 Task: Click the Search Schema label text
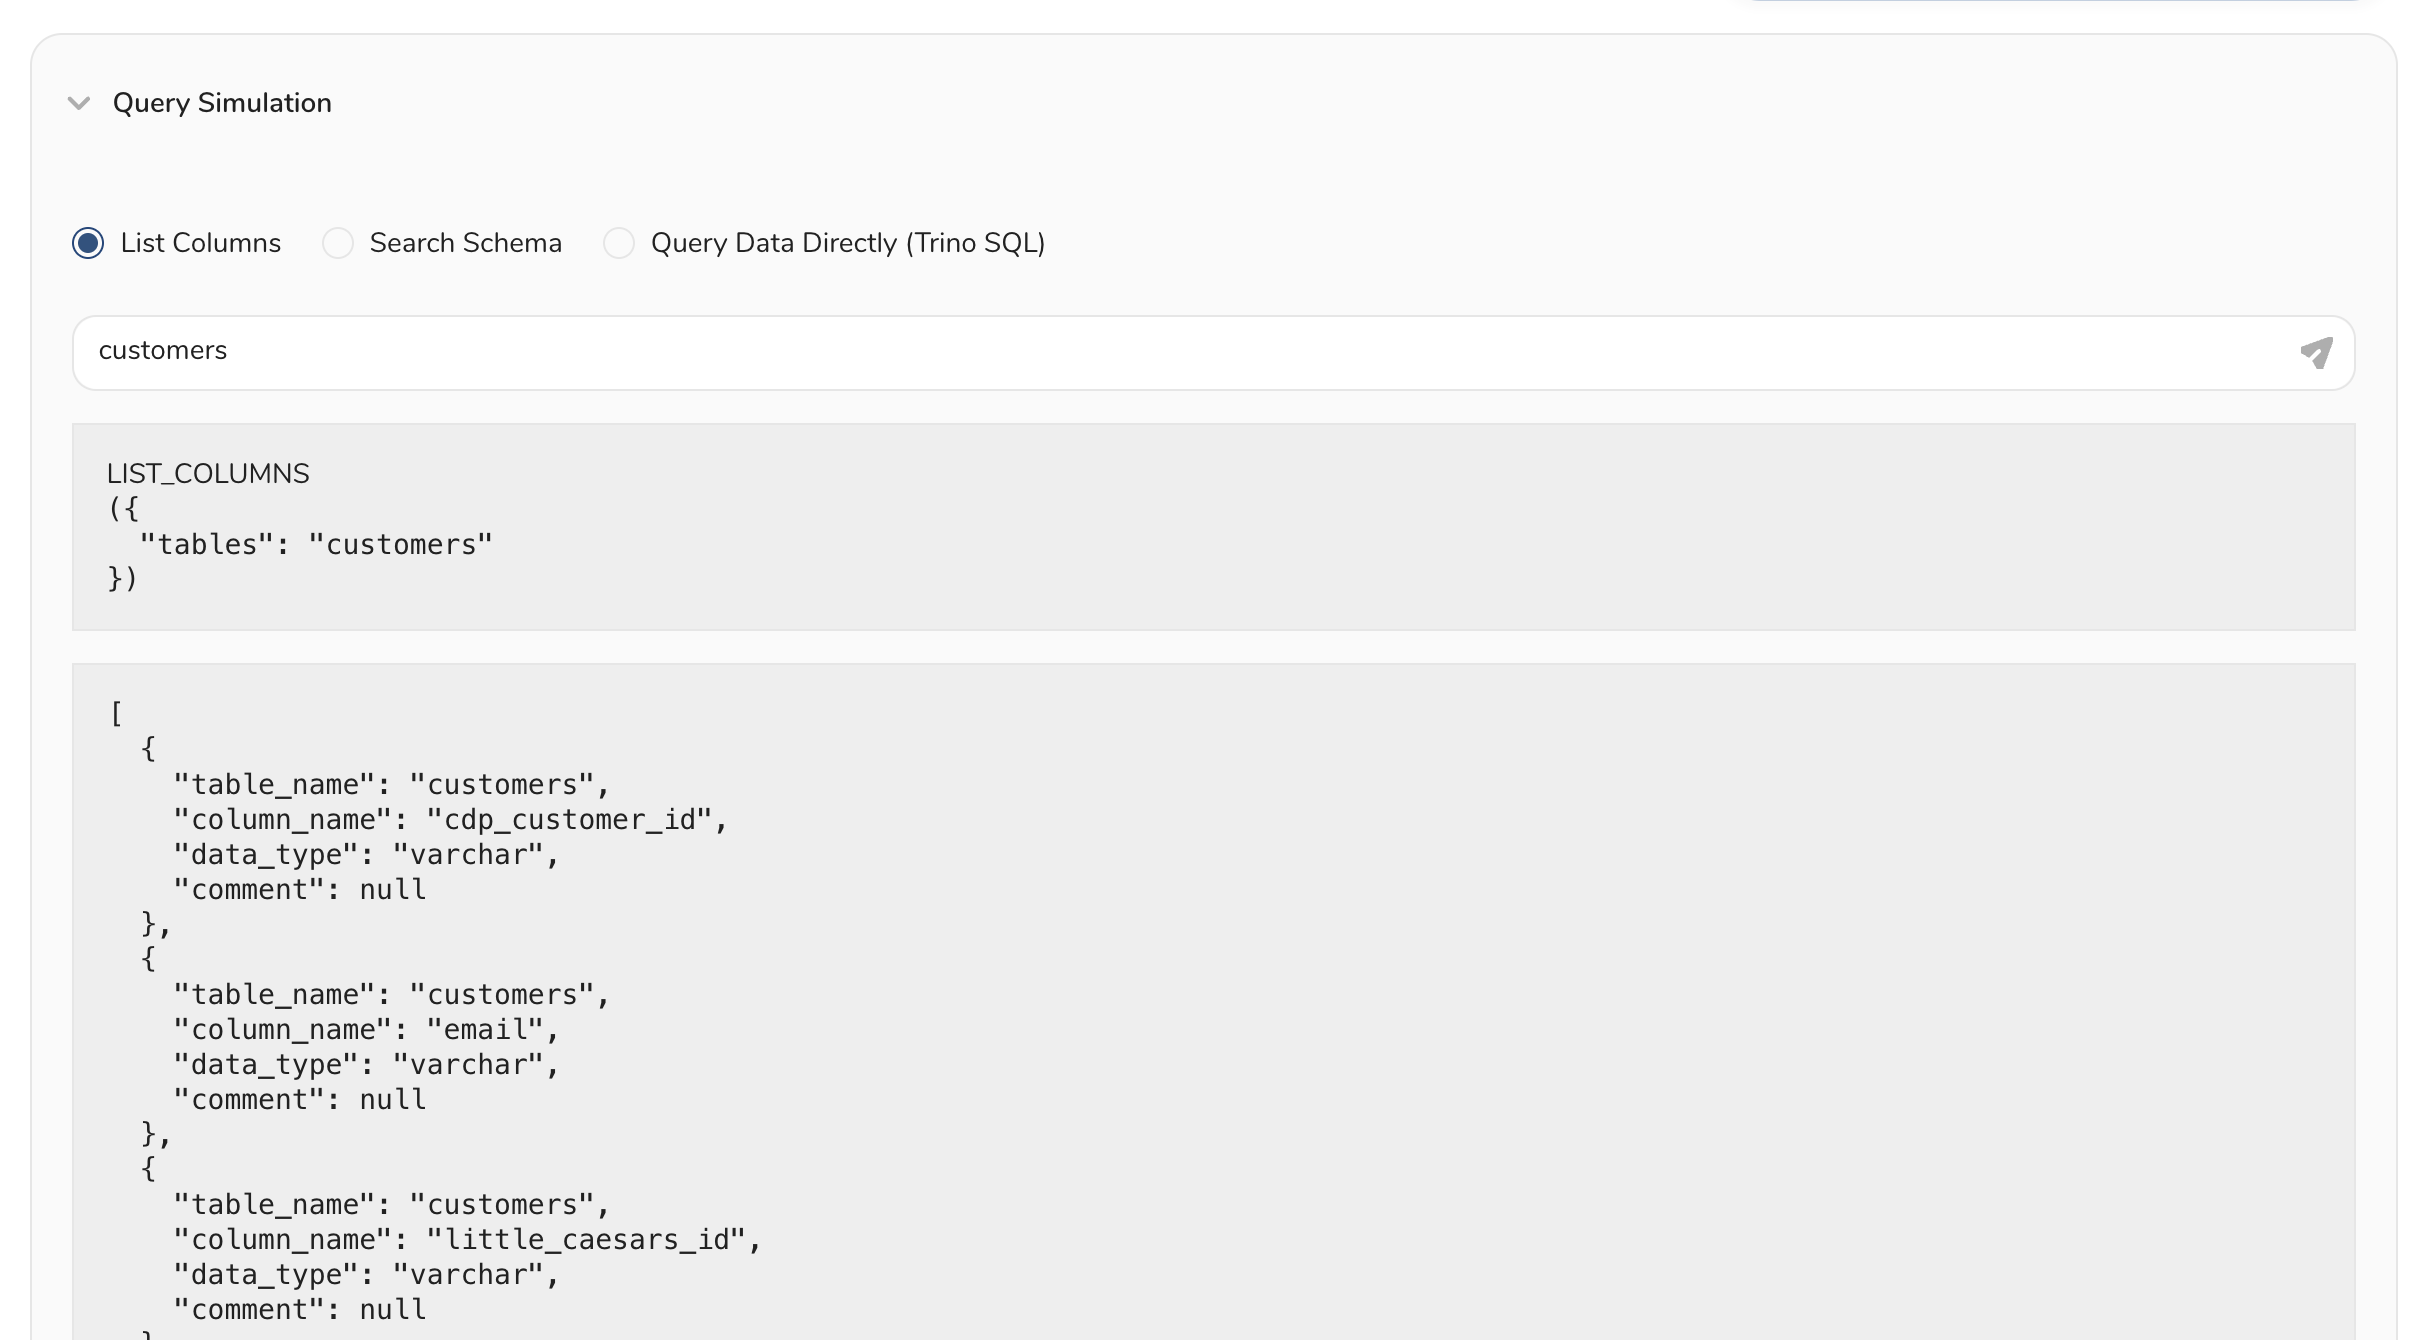coord(465,243)
